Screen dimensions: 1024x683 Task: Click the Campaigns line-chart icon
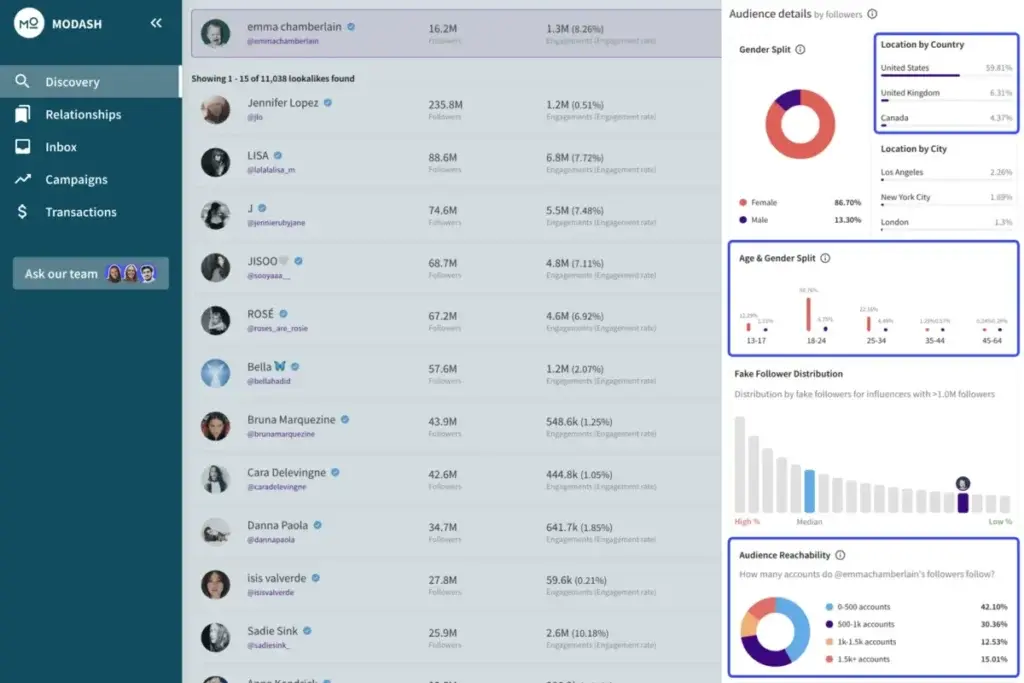pyautogui.click(x=25, y=179)
